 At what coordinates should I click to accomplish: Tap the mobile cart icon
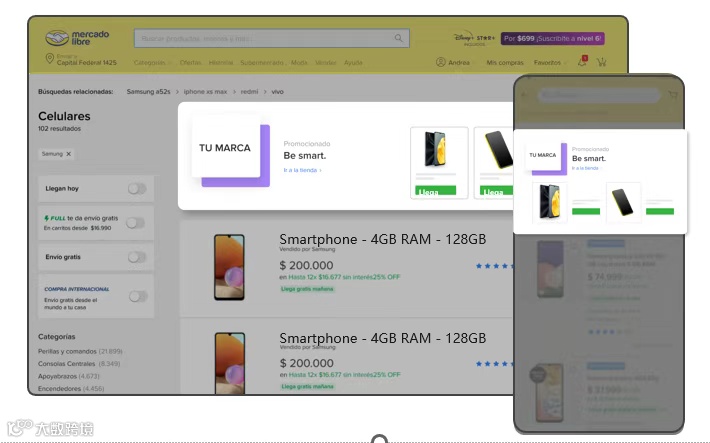pos(673,95)
